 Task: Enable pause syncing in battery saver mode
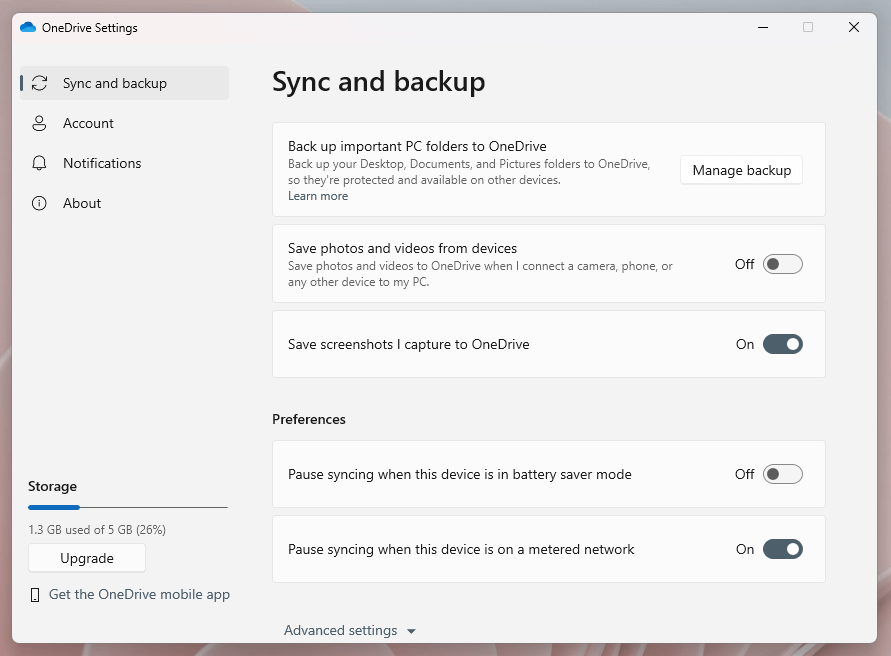pos(783,474)
